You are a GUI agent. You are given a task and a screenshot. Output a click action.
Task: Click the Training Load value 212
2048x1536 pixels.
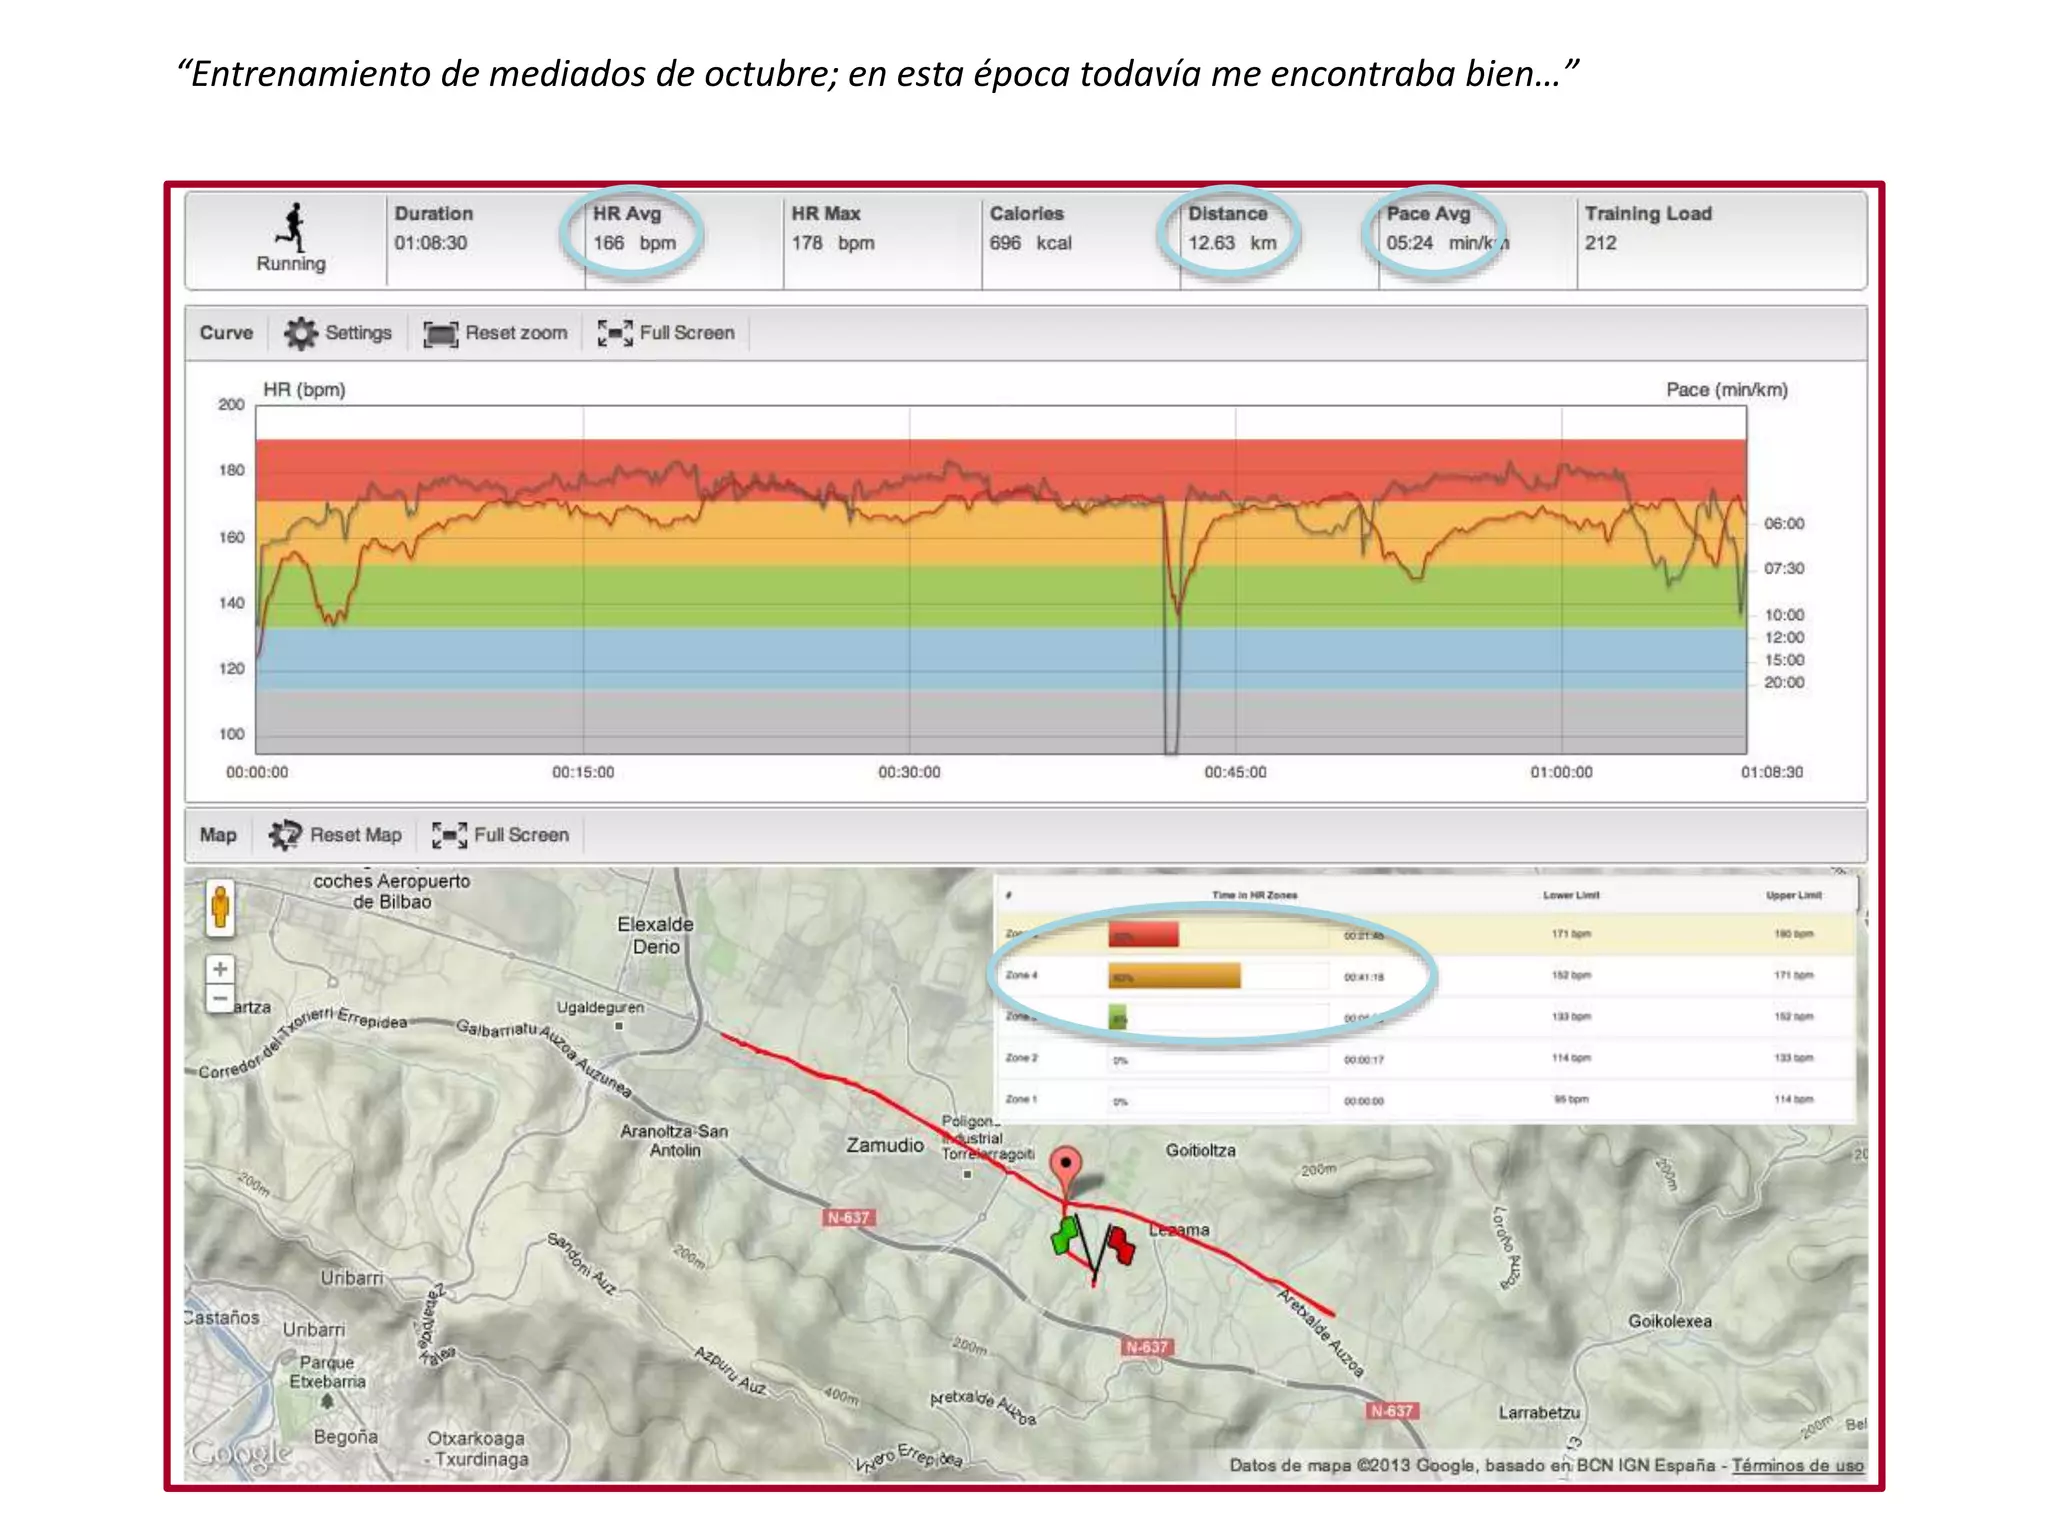point(1600,243)
